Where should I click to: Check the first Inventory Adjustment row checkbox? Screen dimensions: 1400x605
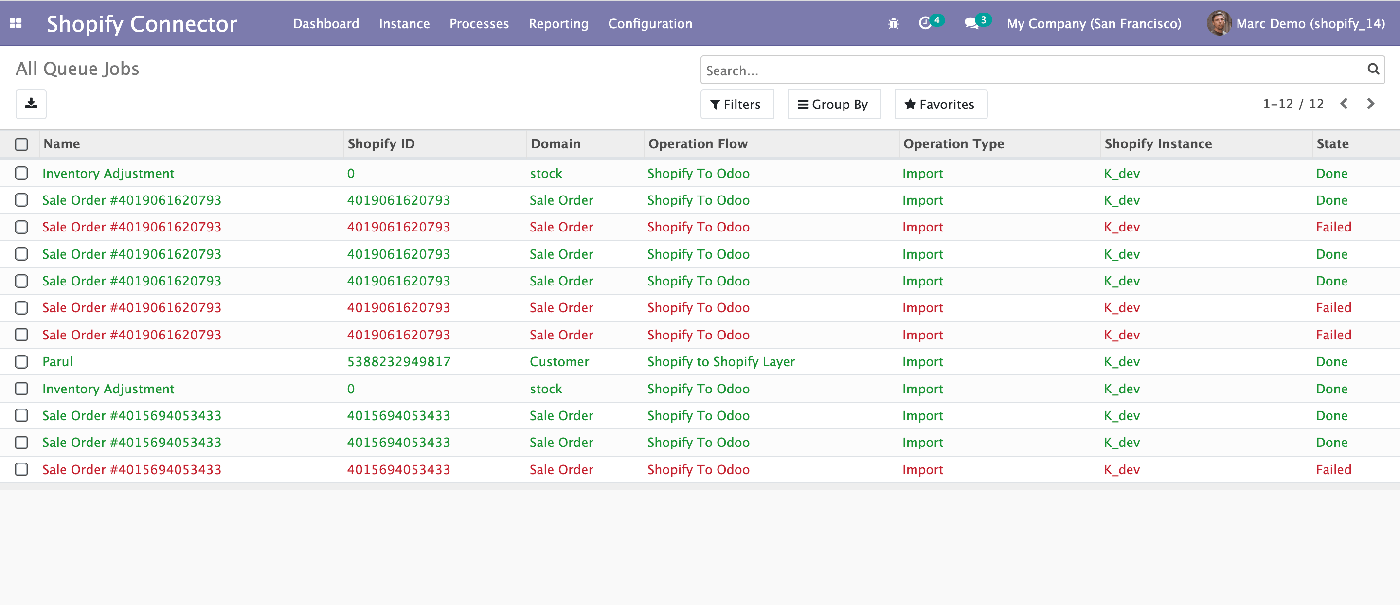click(x=21, y=173)
